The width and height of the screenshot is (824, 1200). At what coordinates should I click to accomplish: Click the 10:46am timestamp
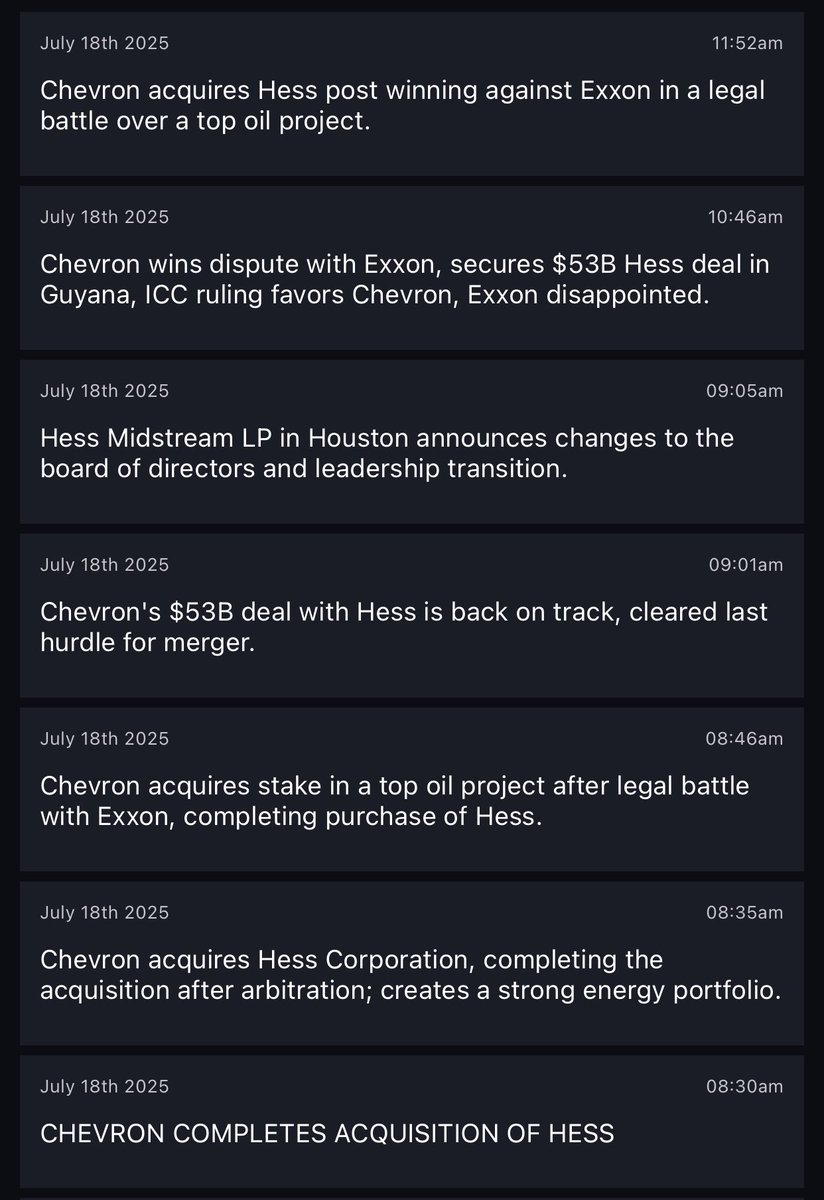click(747, 217)
